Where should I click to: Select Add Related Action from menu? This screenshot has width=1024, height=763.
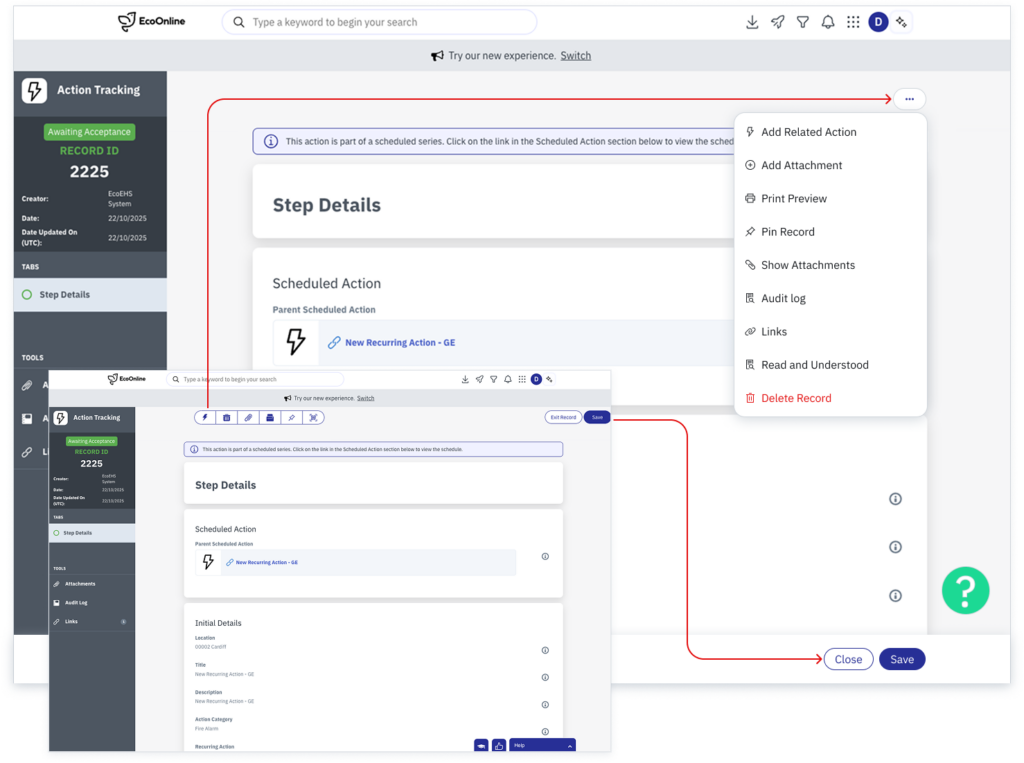(808, 132)
